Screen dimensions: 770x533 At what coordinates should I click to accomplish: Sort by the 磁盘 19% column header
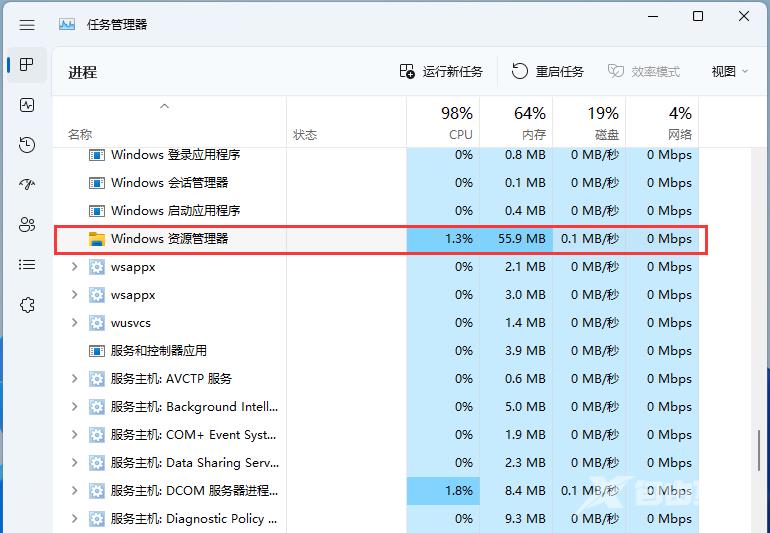tap(589, 122)
